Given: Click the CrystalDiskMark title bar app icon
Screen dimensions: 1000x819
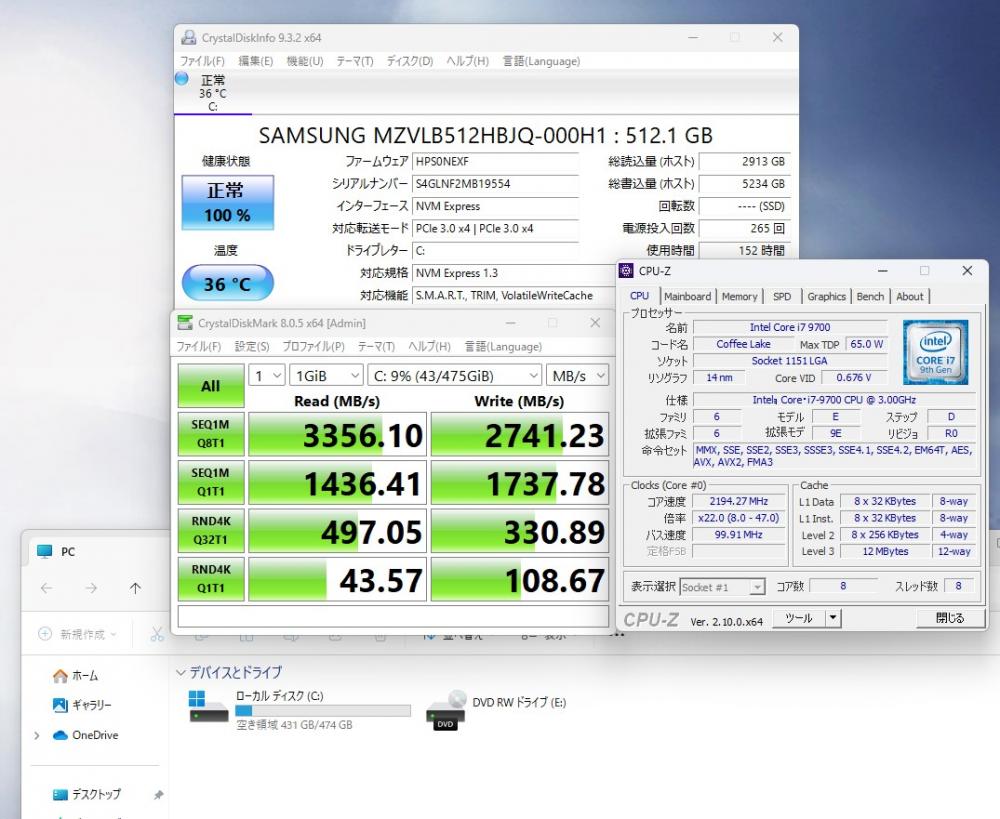Looking at the screenshot, I should [x=185, y=323].
